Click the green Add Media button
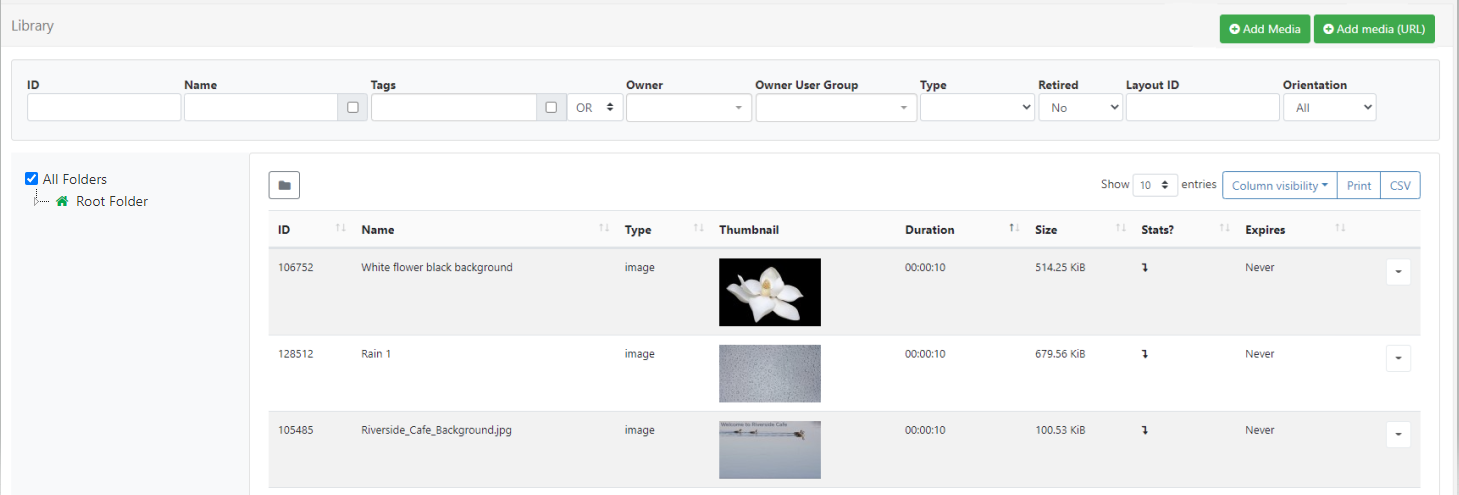 (x=1264, y=29)
